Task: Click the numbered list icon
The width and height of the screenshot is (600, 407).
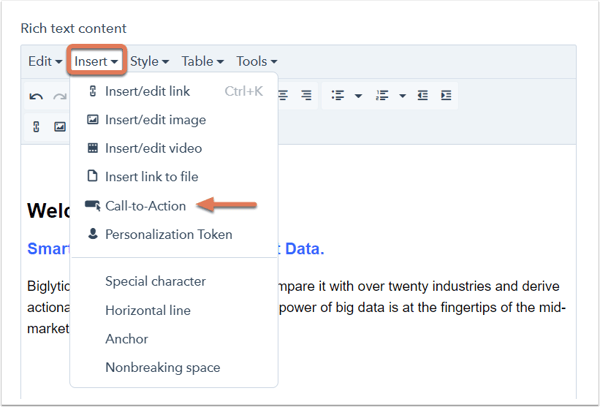Action: 382,95
